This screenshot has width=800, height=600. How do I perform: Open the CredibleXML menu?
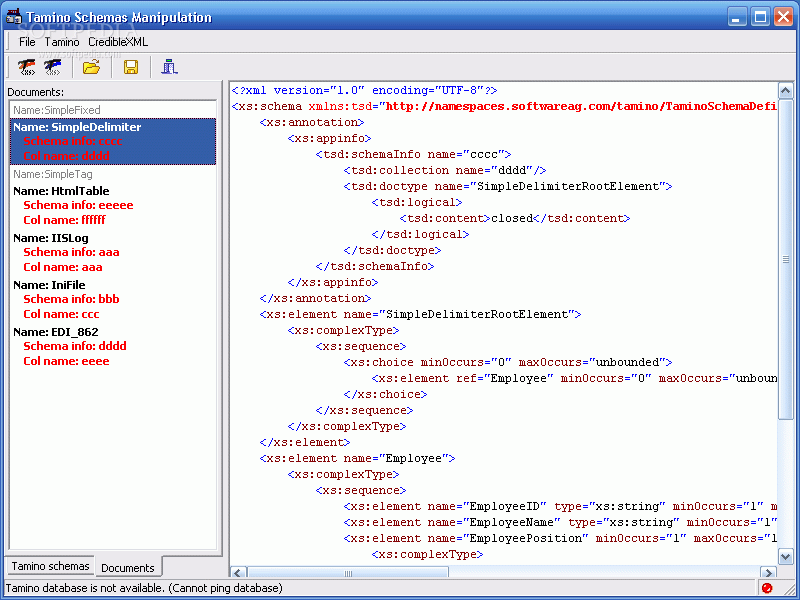118,42
